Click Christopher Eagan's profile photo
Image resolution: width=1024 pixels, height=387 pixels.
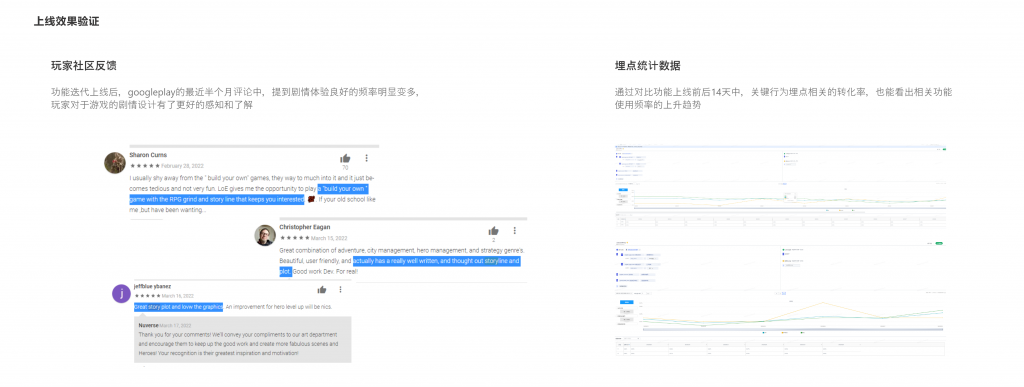click(264, 236)
